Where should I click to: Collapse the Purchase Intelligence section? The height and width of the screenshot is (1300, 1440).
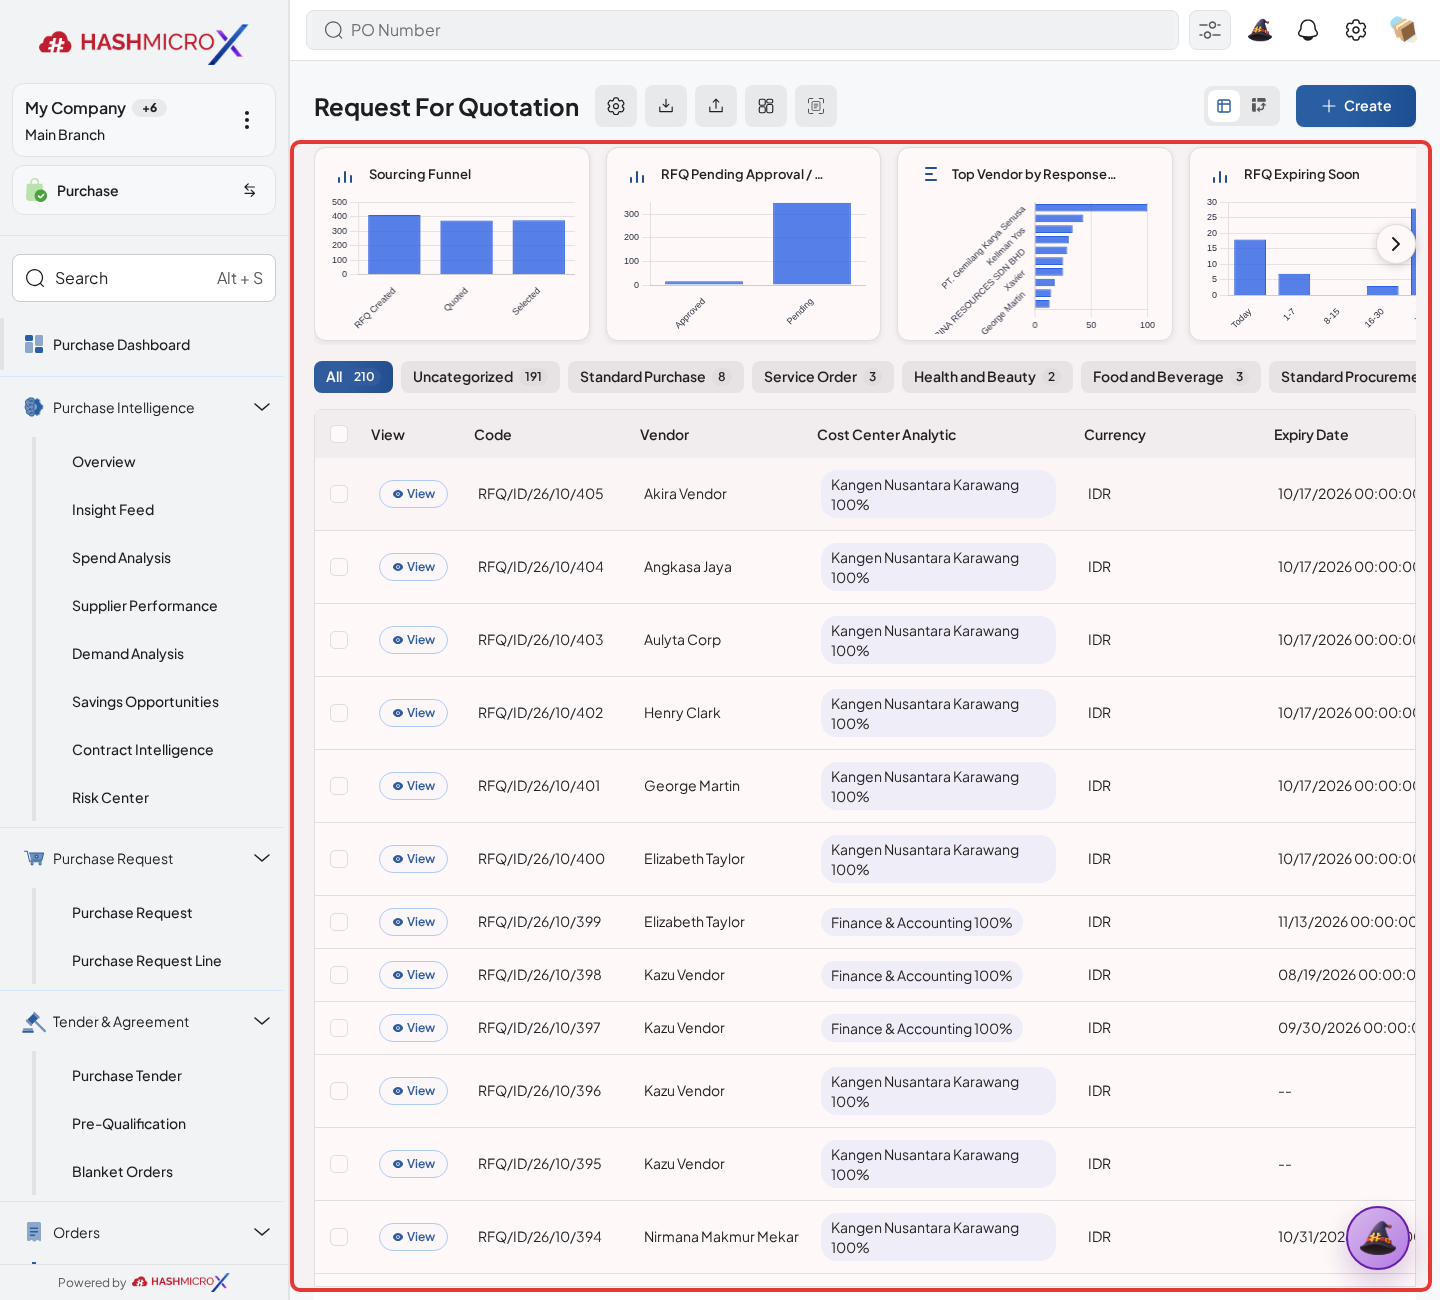(x=262, y=407)
